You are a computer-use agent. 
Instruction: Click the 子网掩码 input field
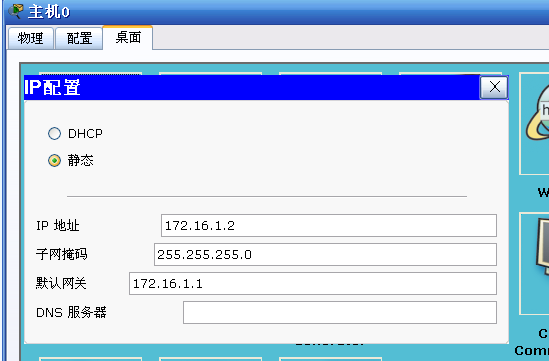coord(325,255)
